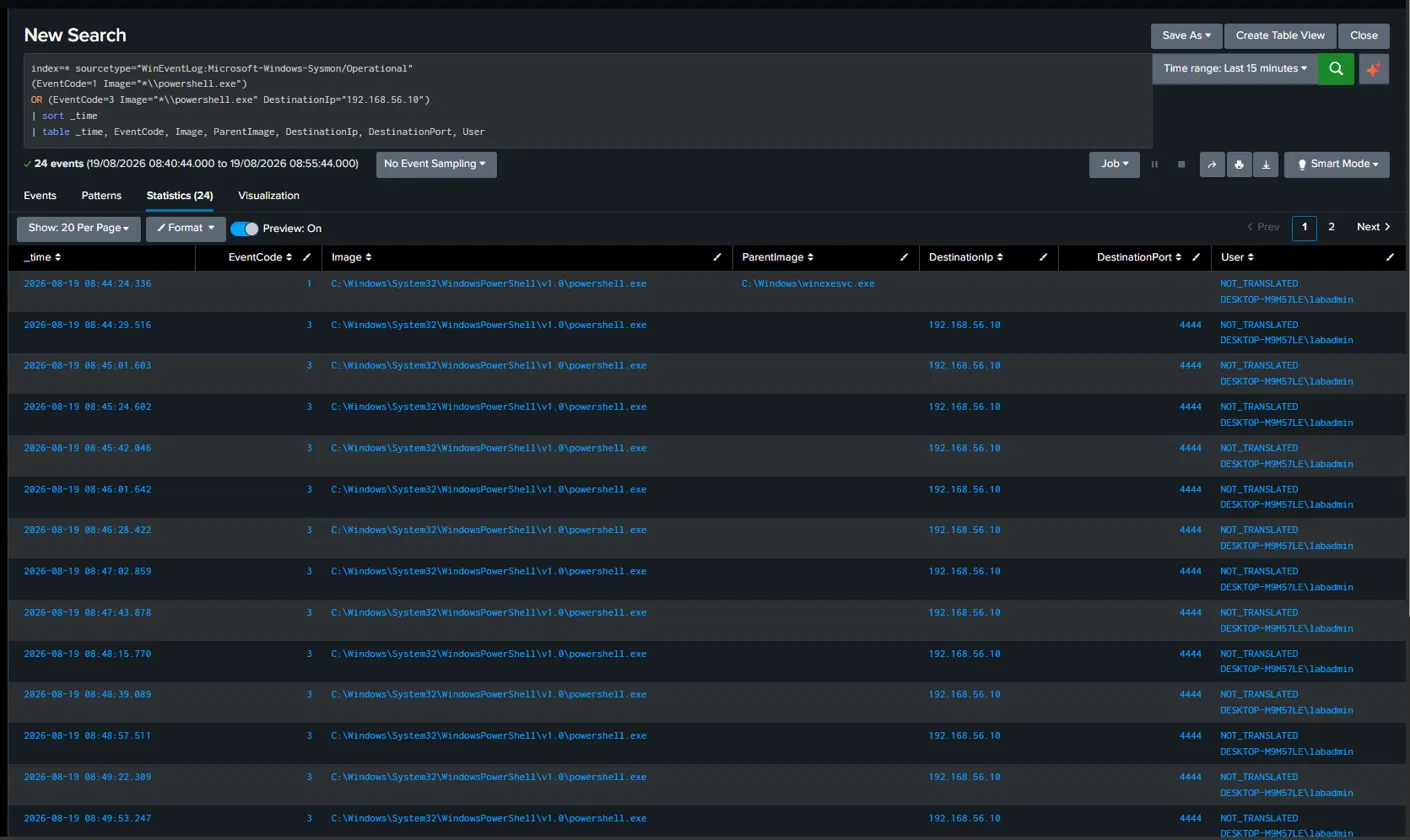Click port 4444 in the 08:45:01.603 row
This screenshot has width=1410, height=840.
pos(1190,365)
